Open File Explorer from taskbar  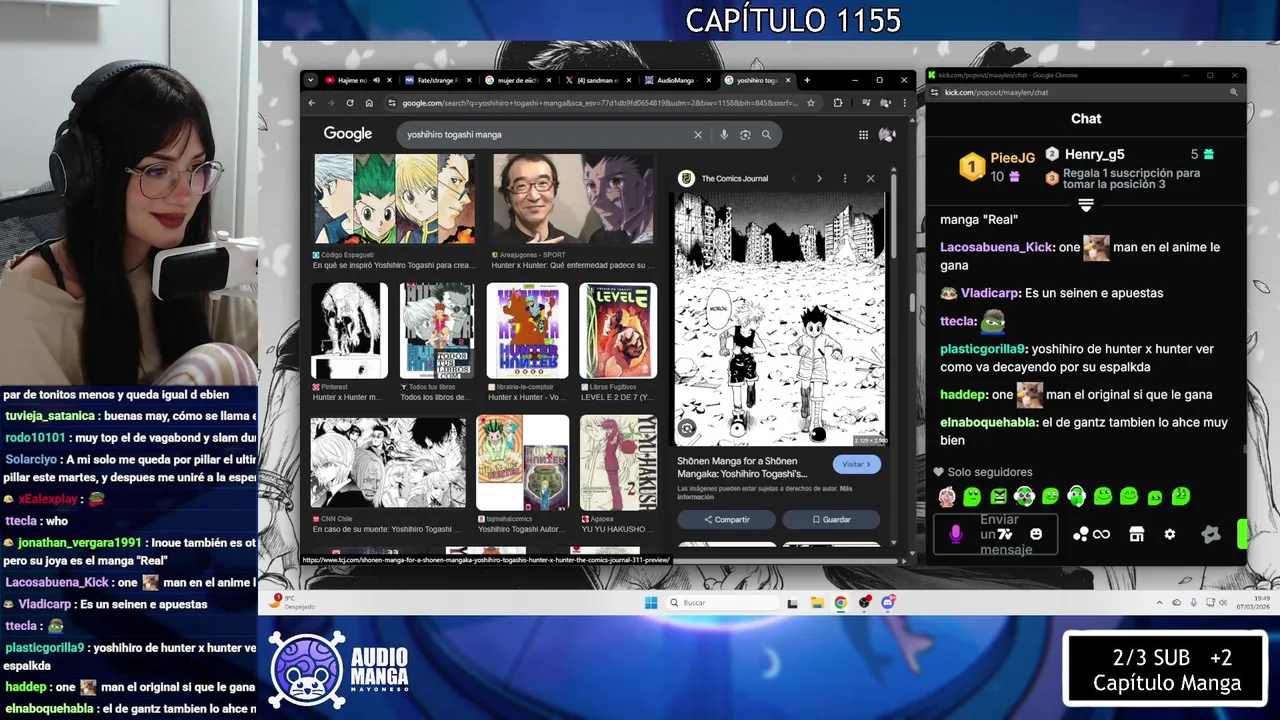pos(817,603)
